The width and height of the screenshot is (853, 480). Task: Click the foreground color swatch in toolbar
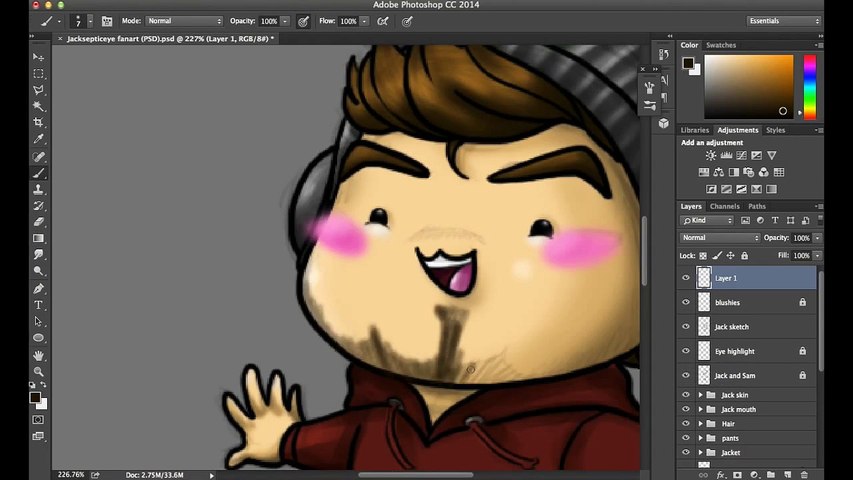35,397
